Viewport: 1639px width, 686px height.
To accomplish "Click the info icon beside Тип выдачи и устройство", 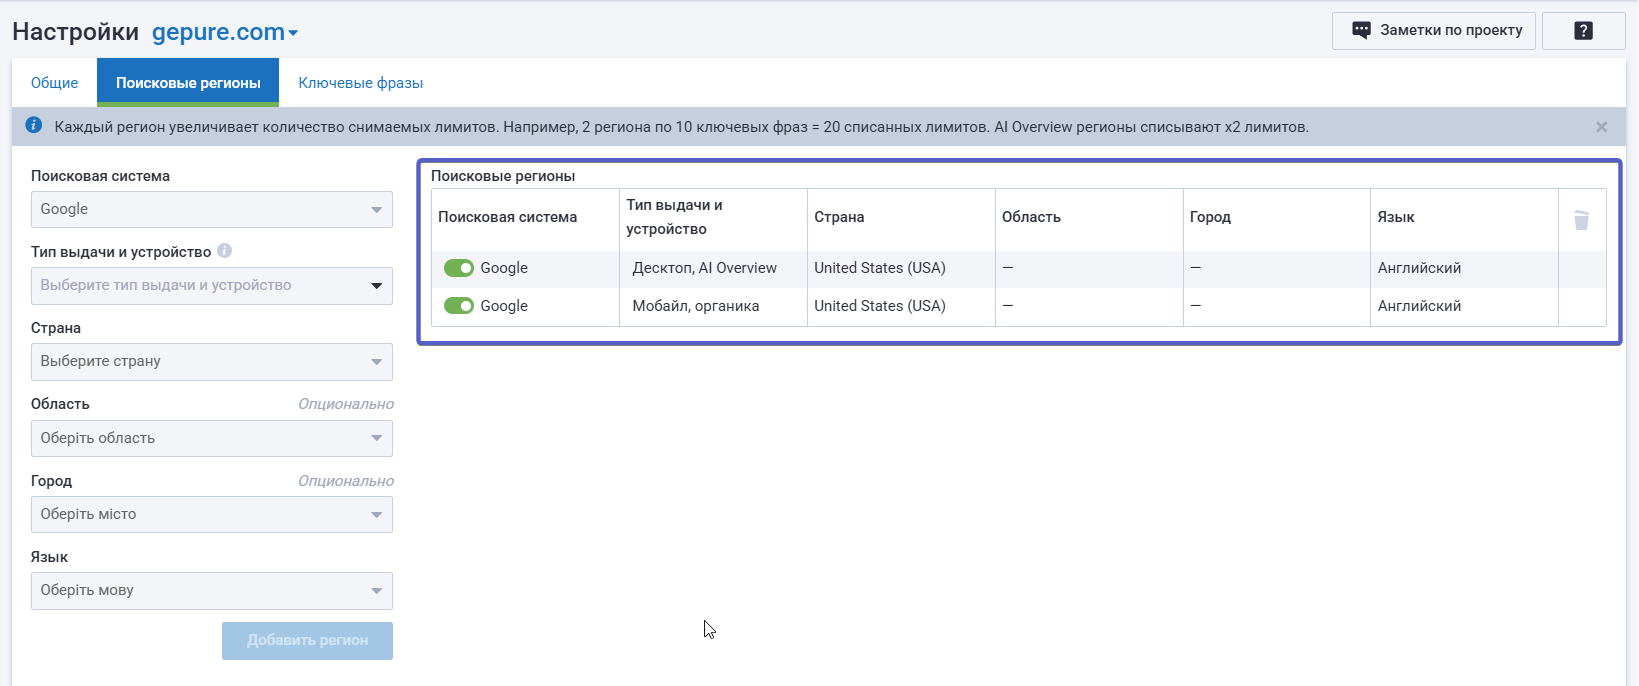I will [225, 251].
